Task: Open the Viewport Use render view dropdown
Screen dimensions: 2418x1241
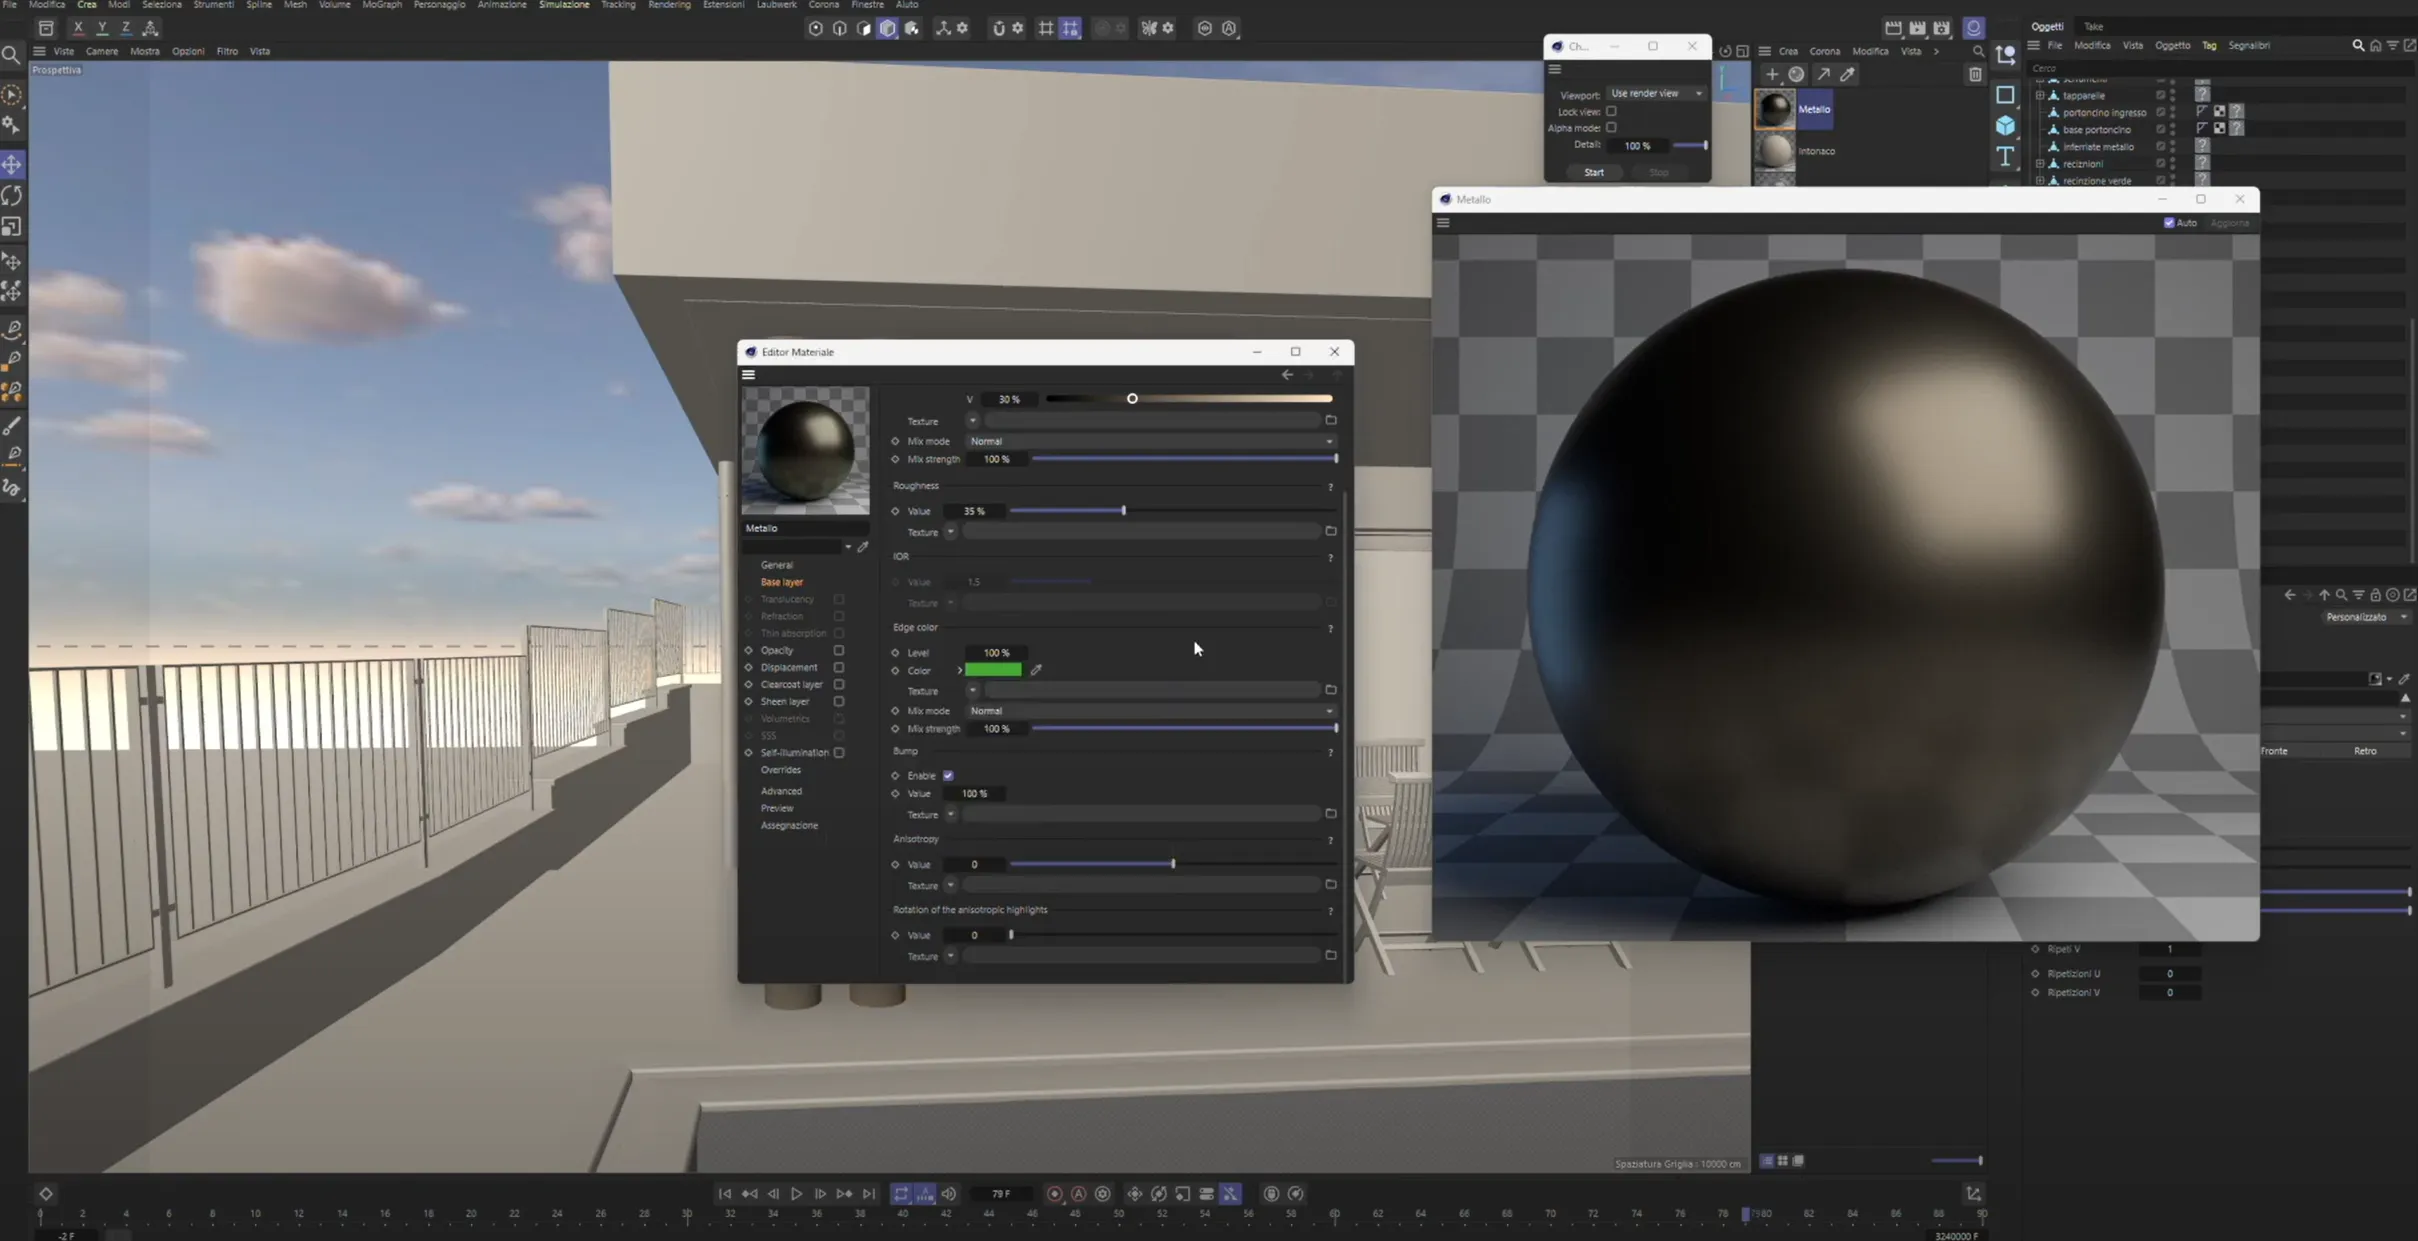Action: click(x=1655, y=94)
